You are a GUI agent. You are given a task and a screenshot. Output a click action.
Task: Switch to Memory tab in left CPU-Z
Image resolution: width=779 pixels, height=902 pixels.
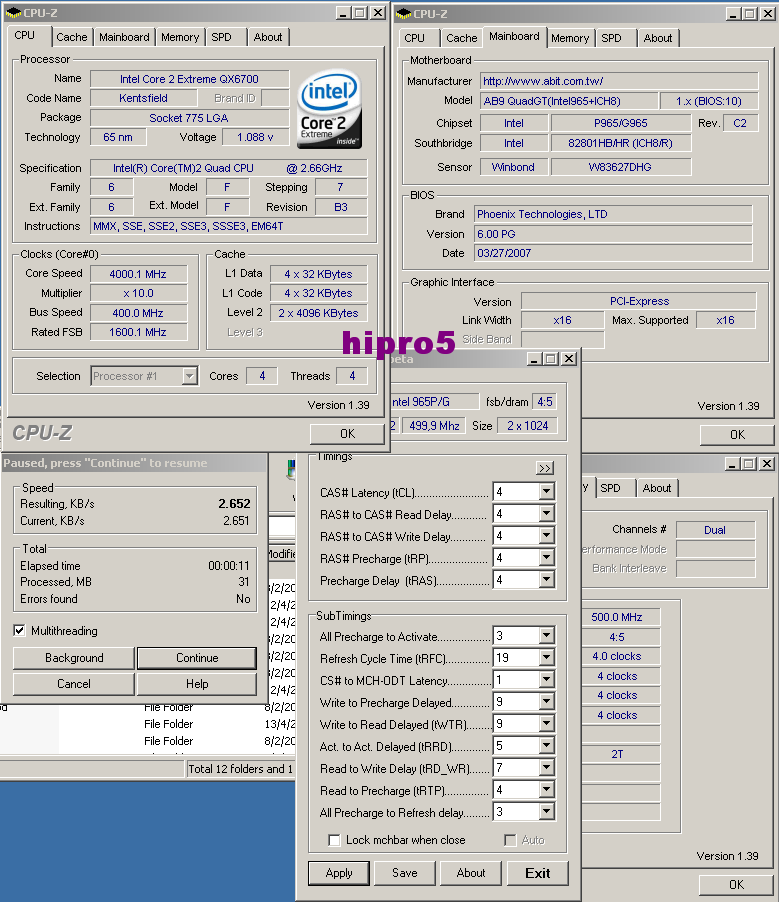[180, 37]
